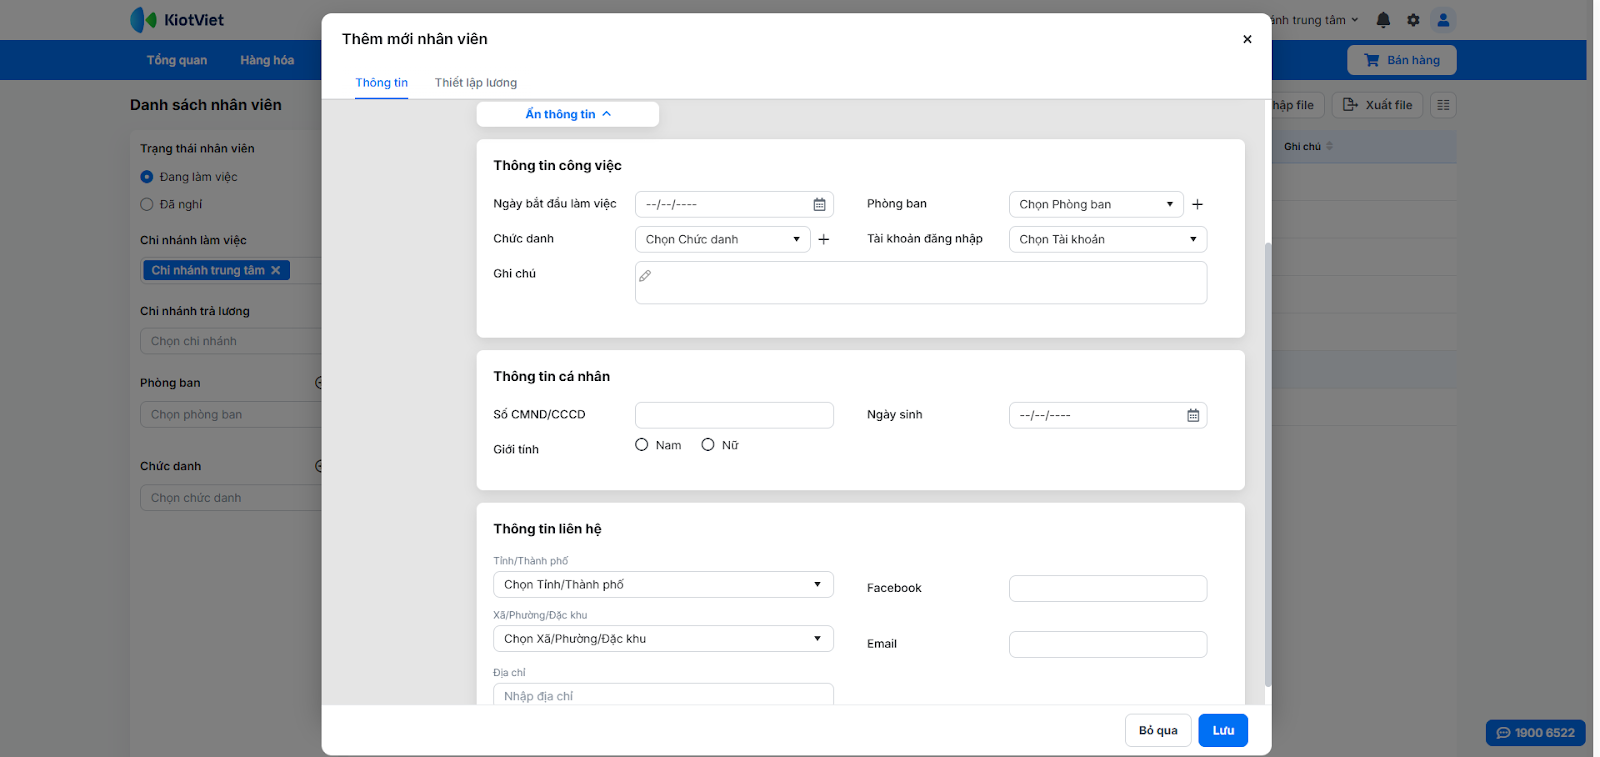Click user account avatar icon
Screen dimensions: 1600x757
1443,20
